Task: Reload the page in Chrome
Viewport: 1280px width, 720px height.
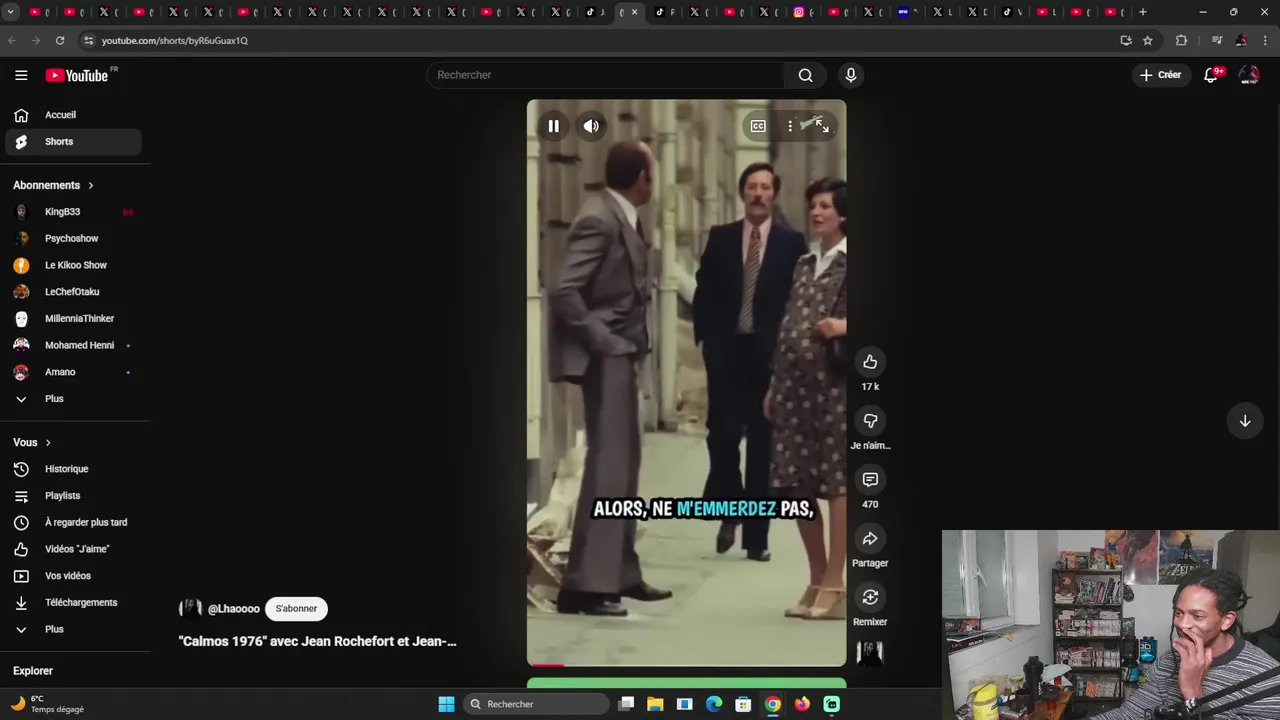Action: pos(60,40)
